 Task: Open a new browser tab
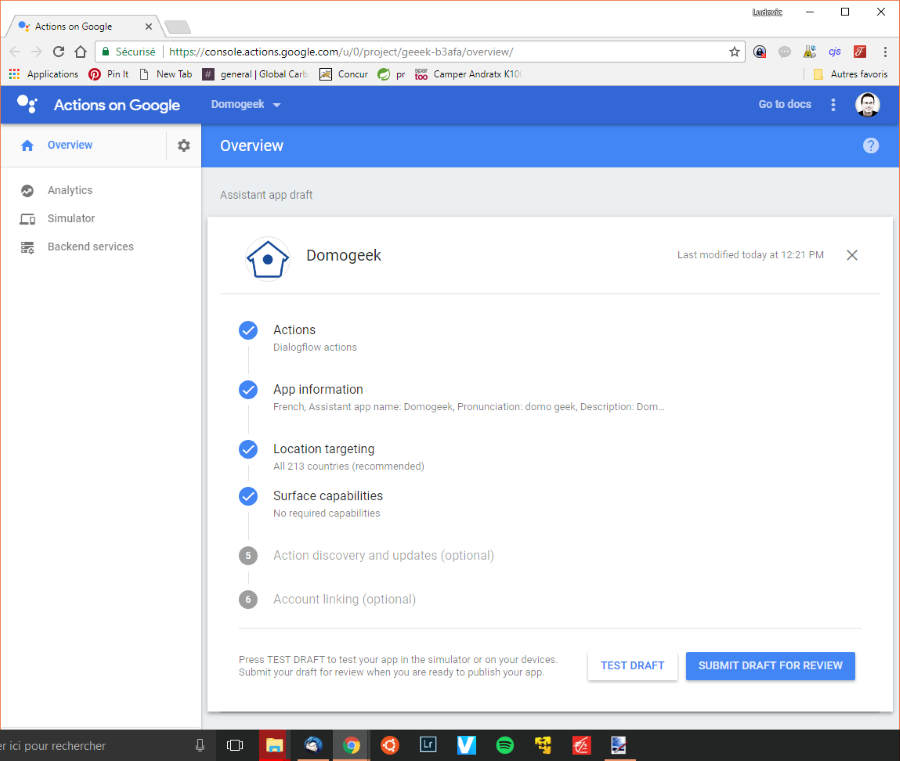[x=177, y=26]
